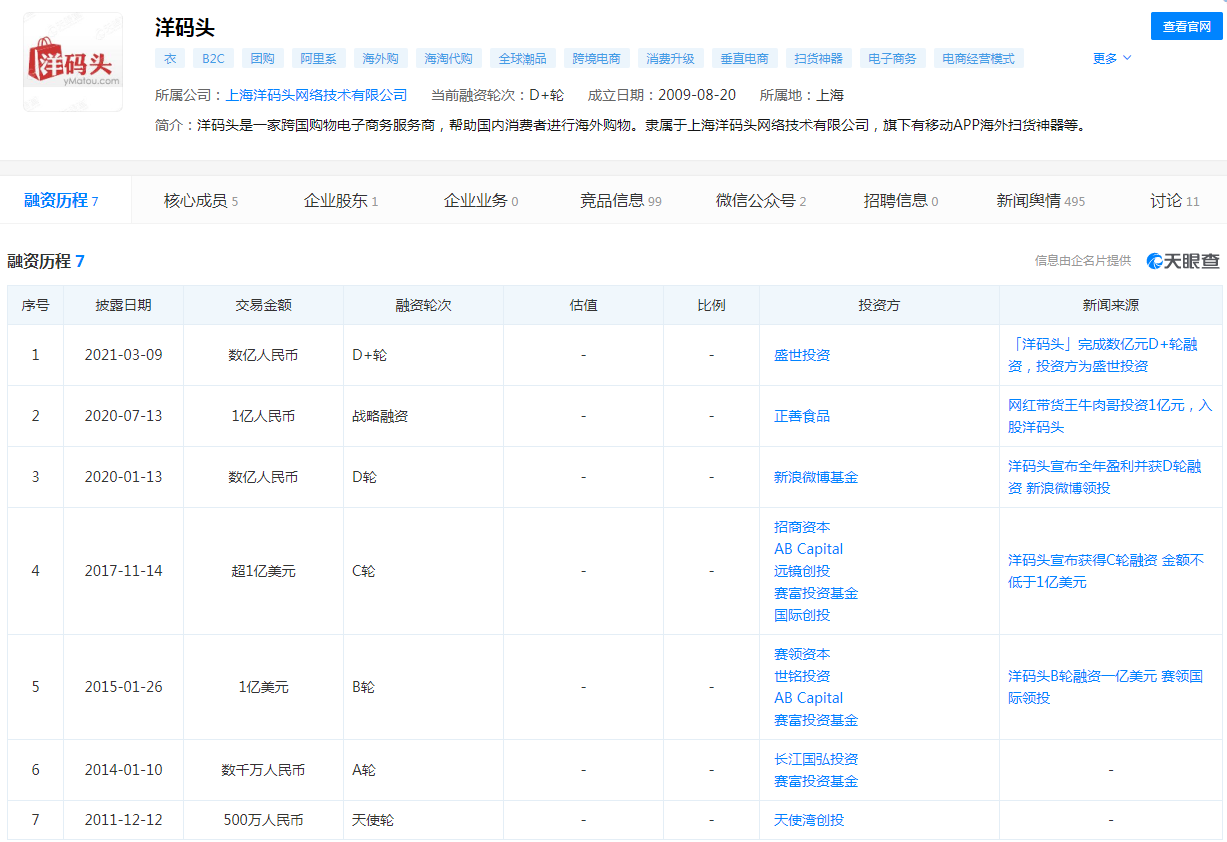
Task: Click 长江国弘投资 investor link
Action: (816, 759)
